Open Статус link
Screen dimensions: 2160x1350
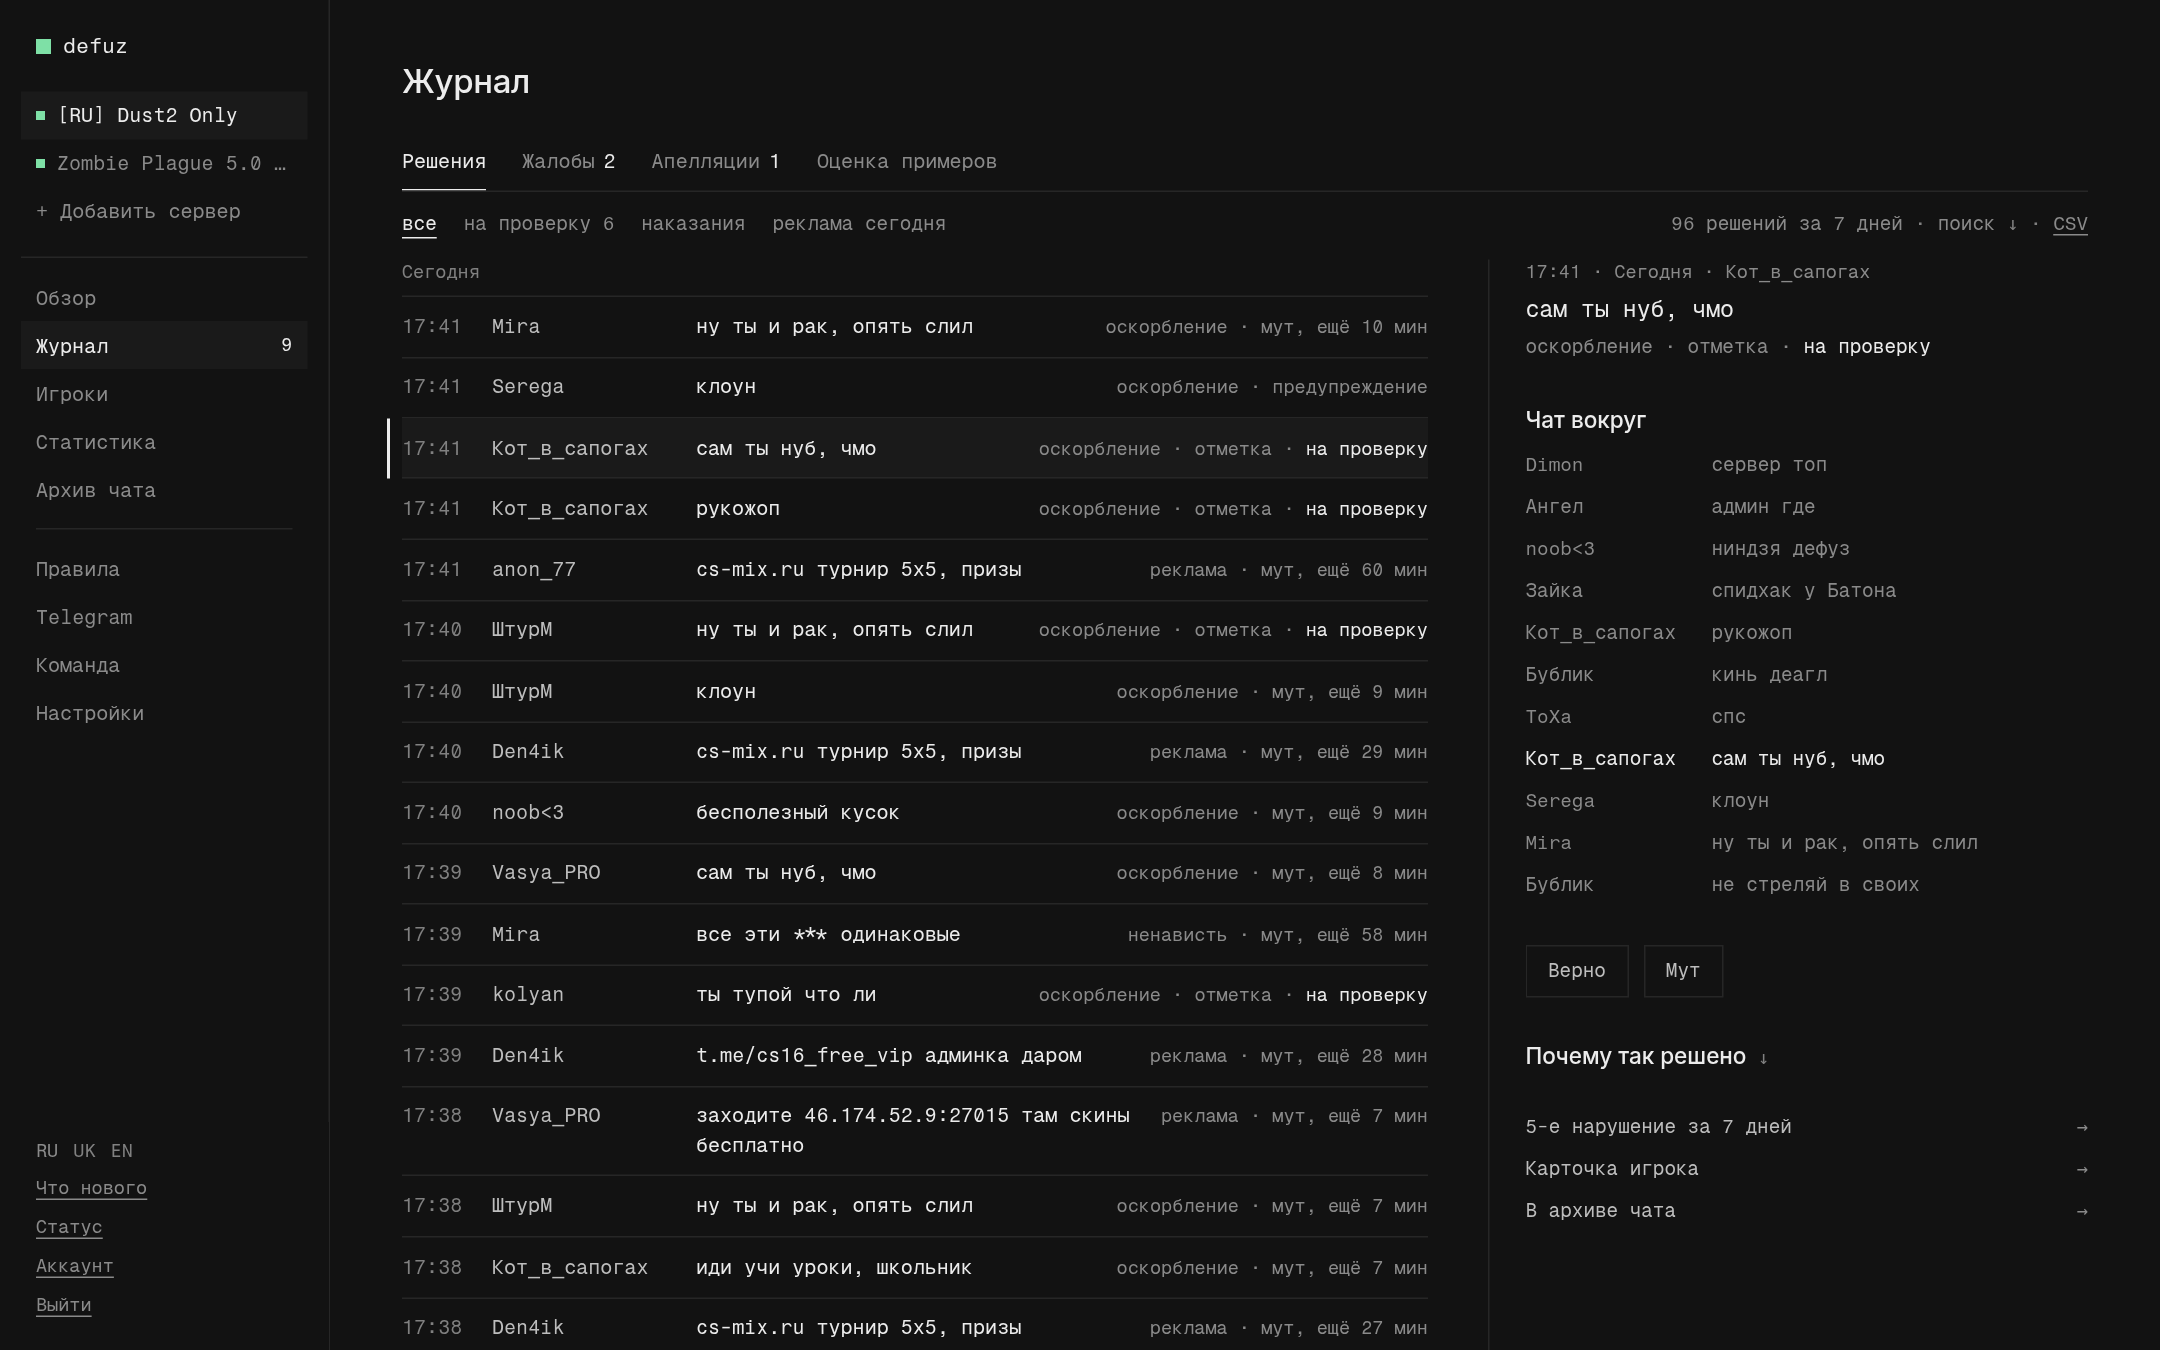click(x=69, y=1227)
